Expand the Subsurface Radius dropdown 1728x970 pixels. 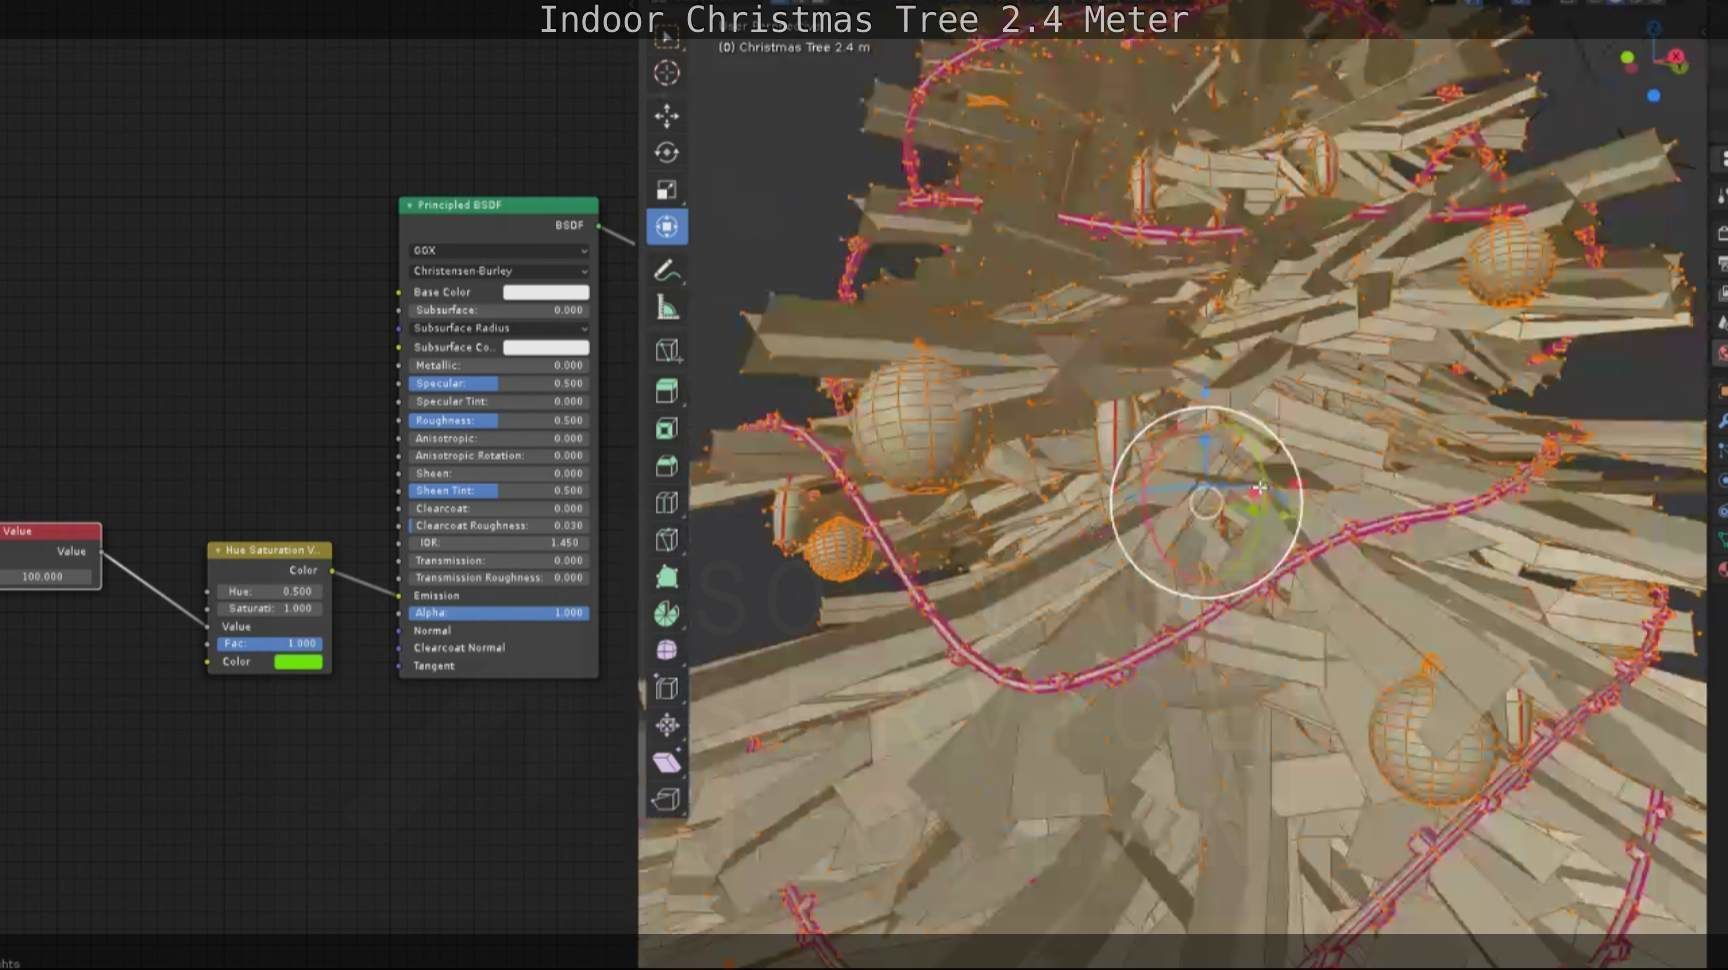(499, 328)
